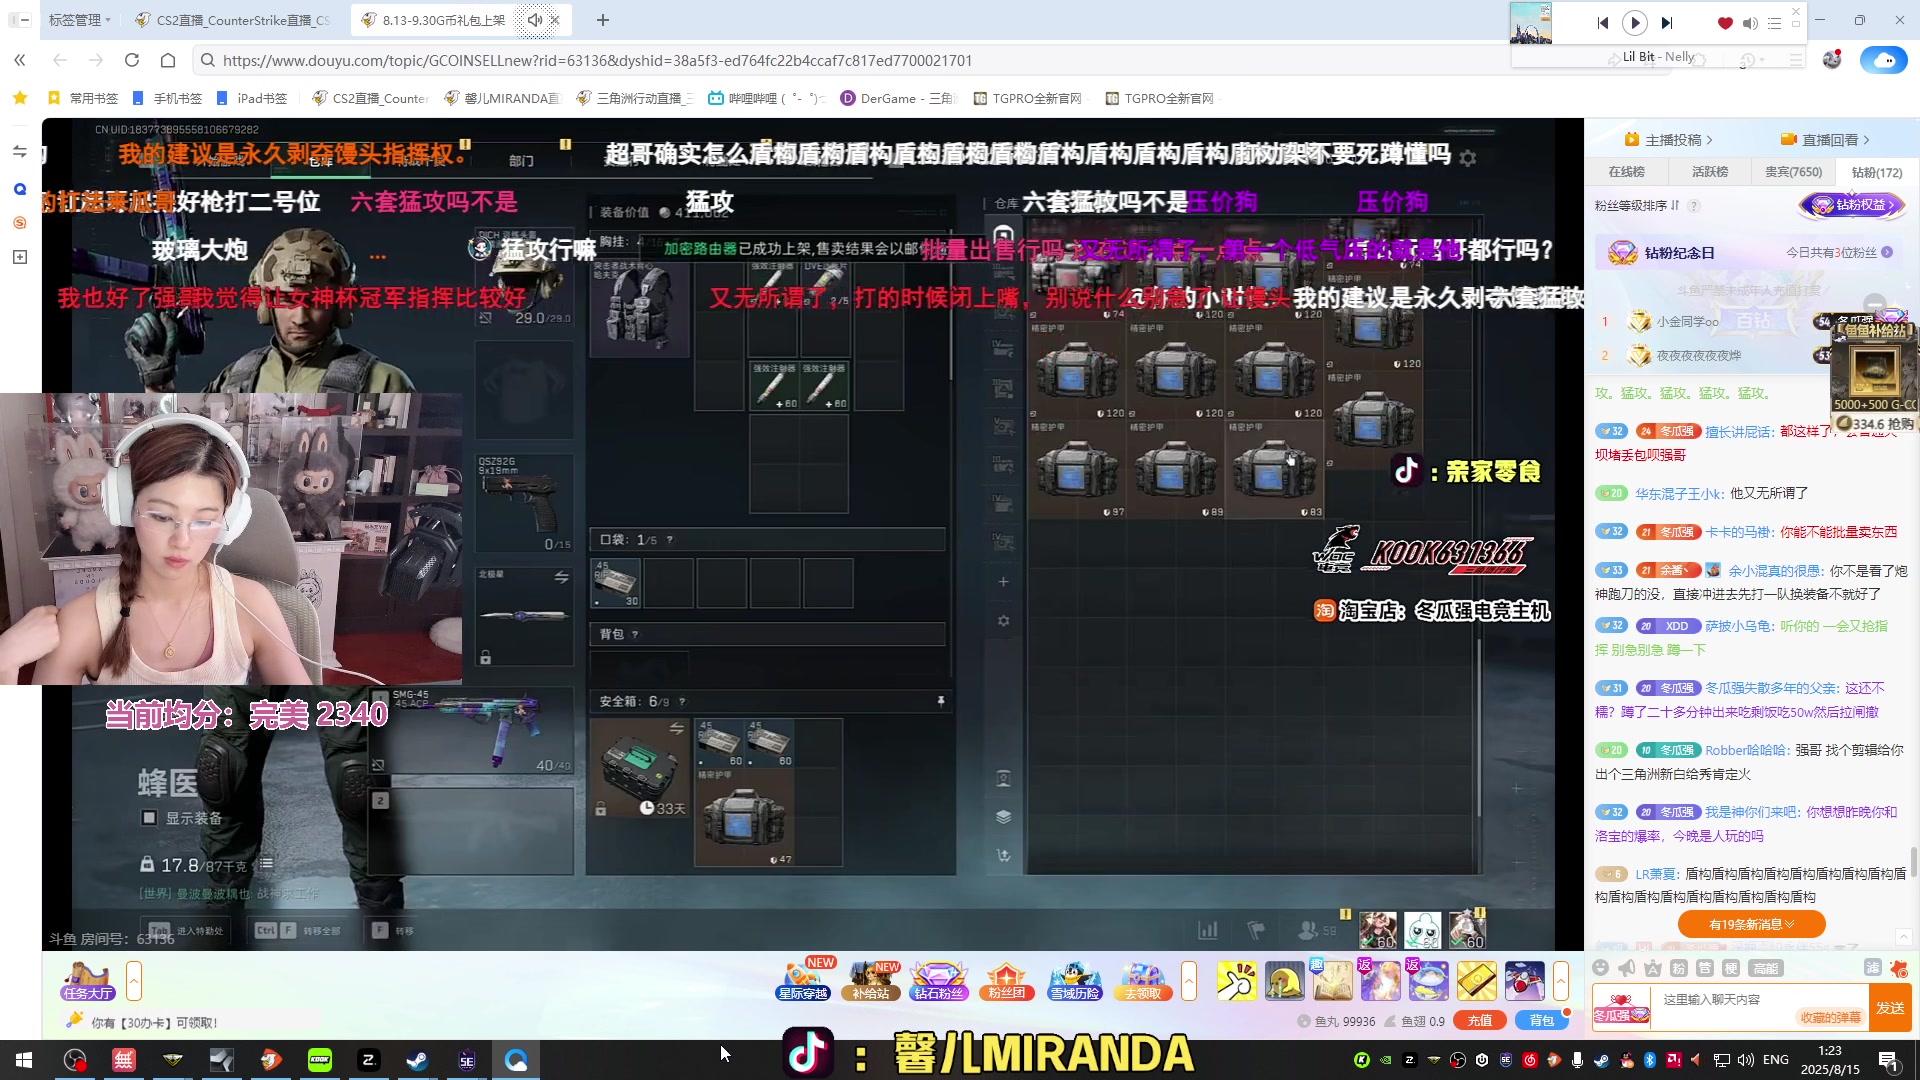This screenshot has height=1080, width=1920.
Task: Switch to CS2直播 browser tab
Action: [x=232, y=20]
